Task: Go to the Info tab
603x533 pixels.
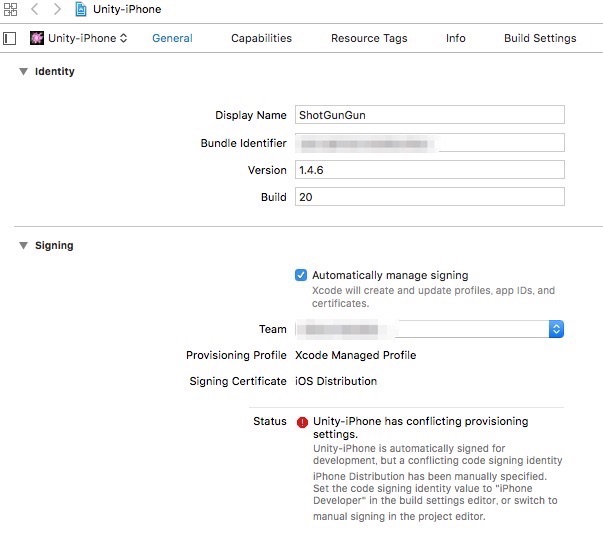Action: click(x=455, y=38)
